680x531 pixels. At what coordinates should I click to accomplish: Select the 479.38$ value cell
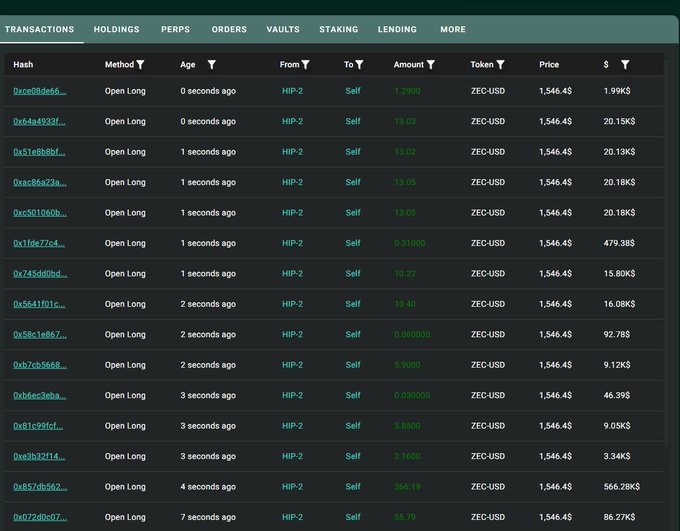619,243
